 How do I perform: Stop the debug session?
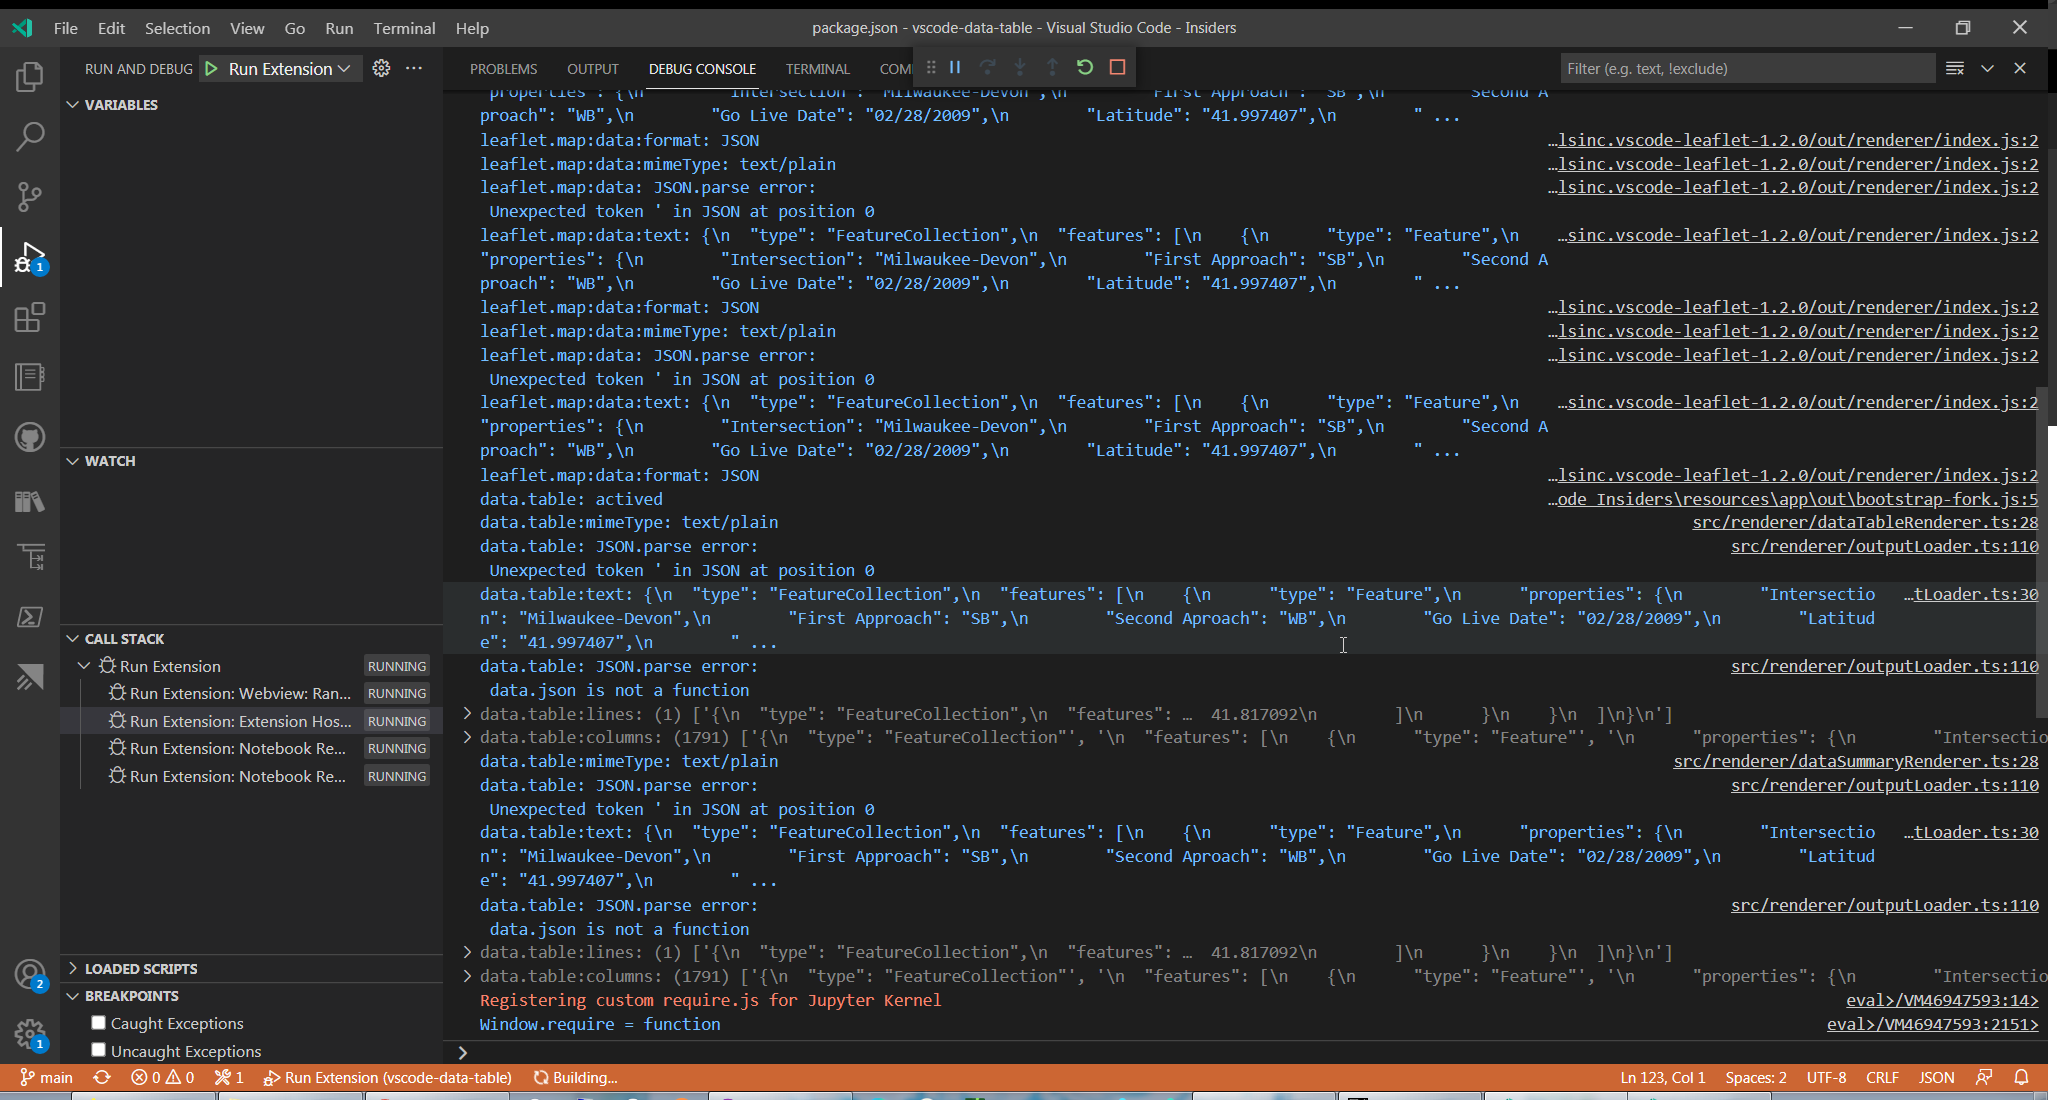coord(1118,67)
